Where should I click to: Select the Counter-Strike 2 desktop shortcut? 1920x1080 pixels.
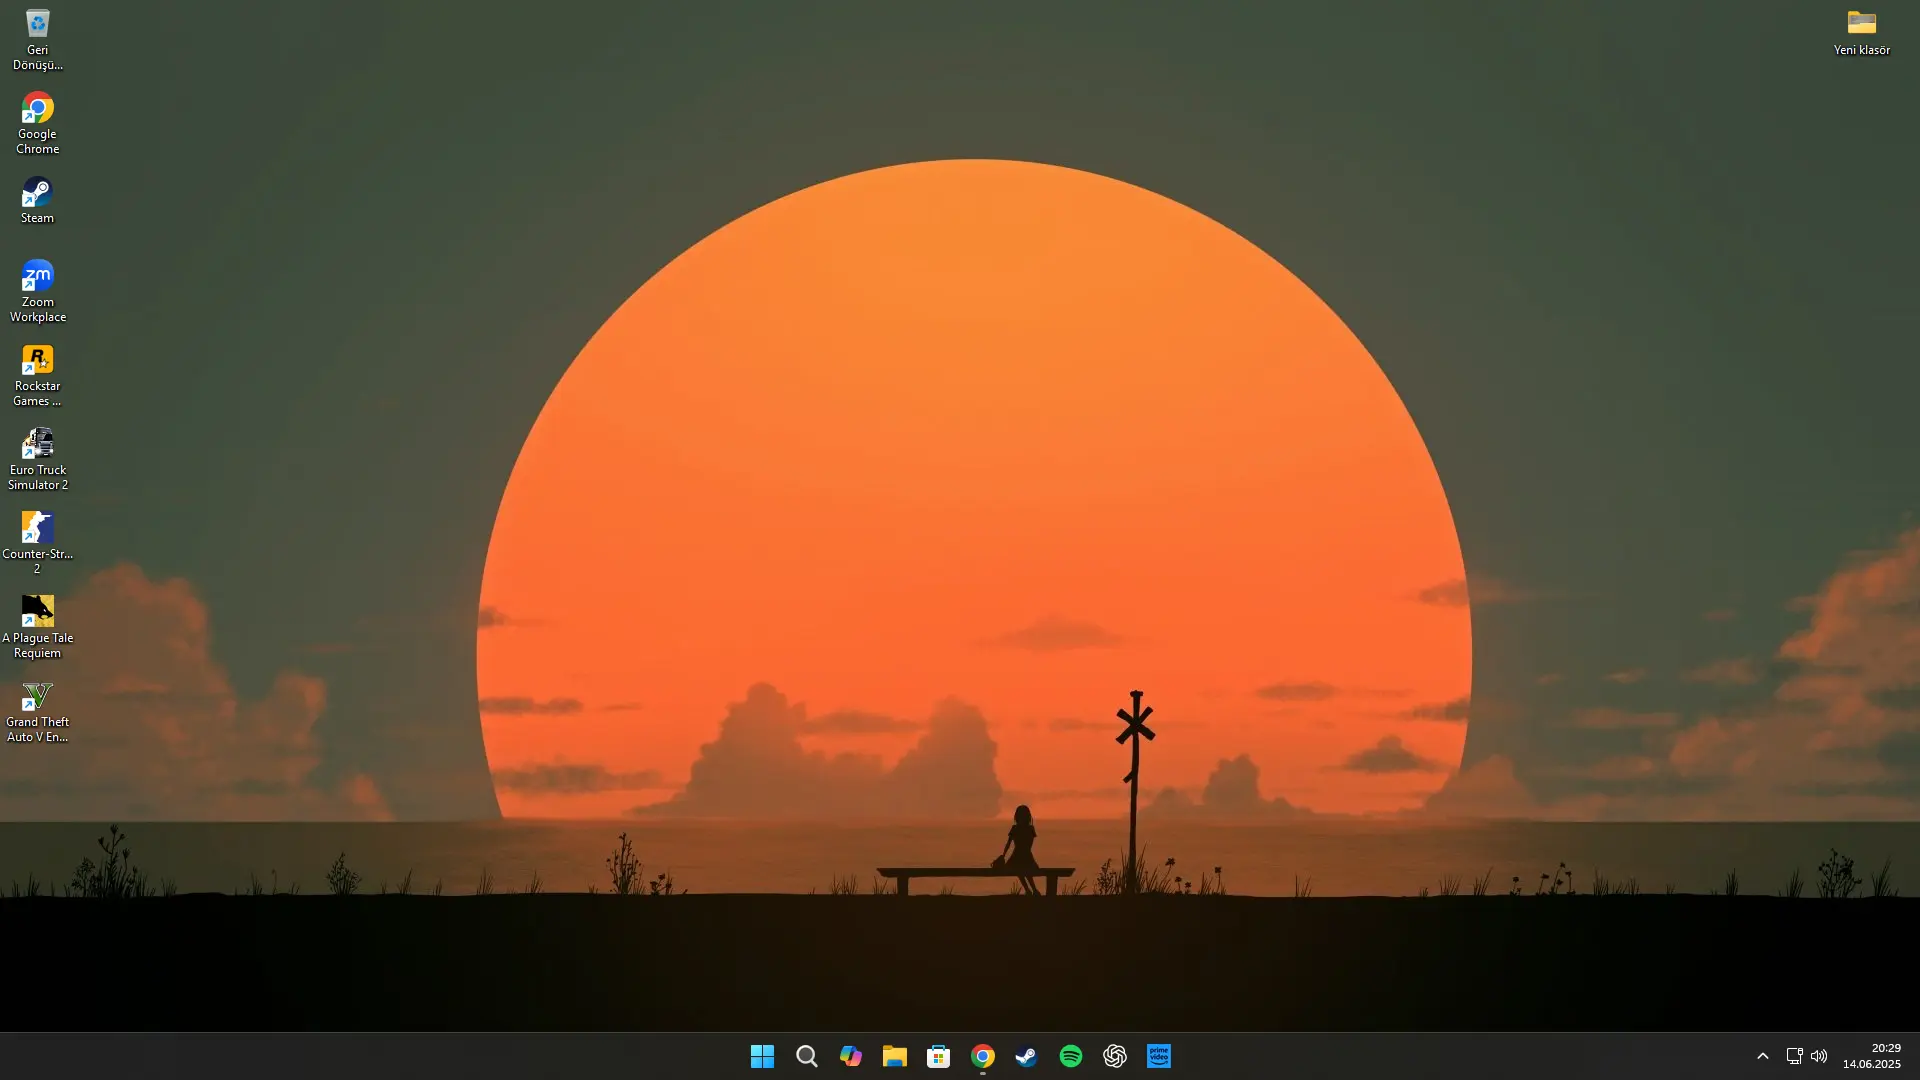point(37,544)
